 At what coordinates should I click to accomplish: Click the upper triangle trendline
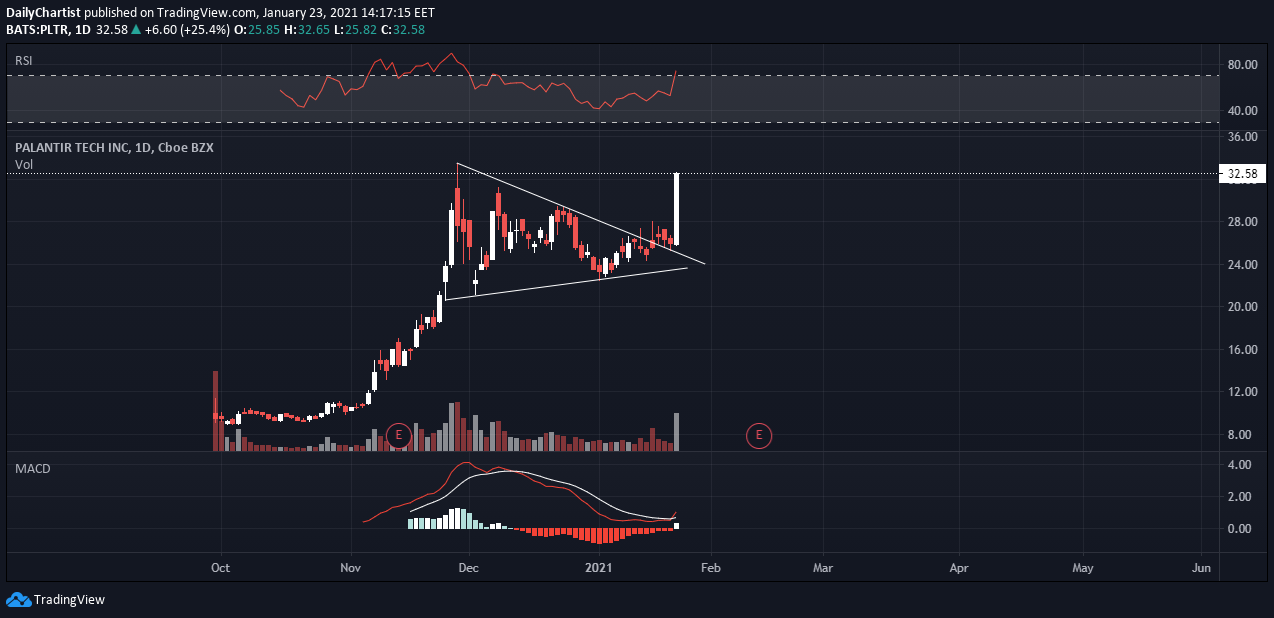(580, 213)
